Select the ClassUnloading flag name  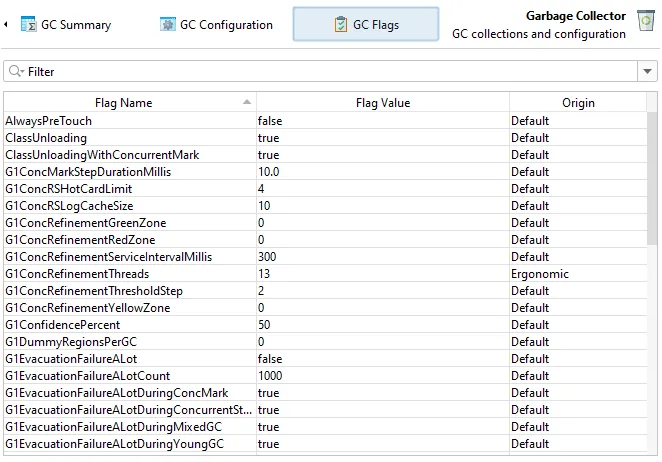(x=46, y=138)
